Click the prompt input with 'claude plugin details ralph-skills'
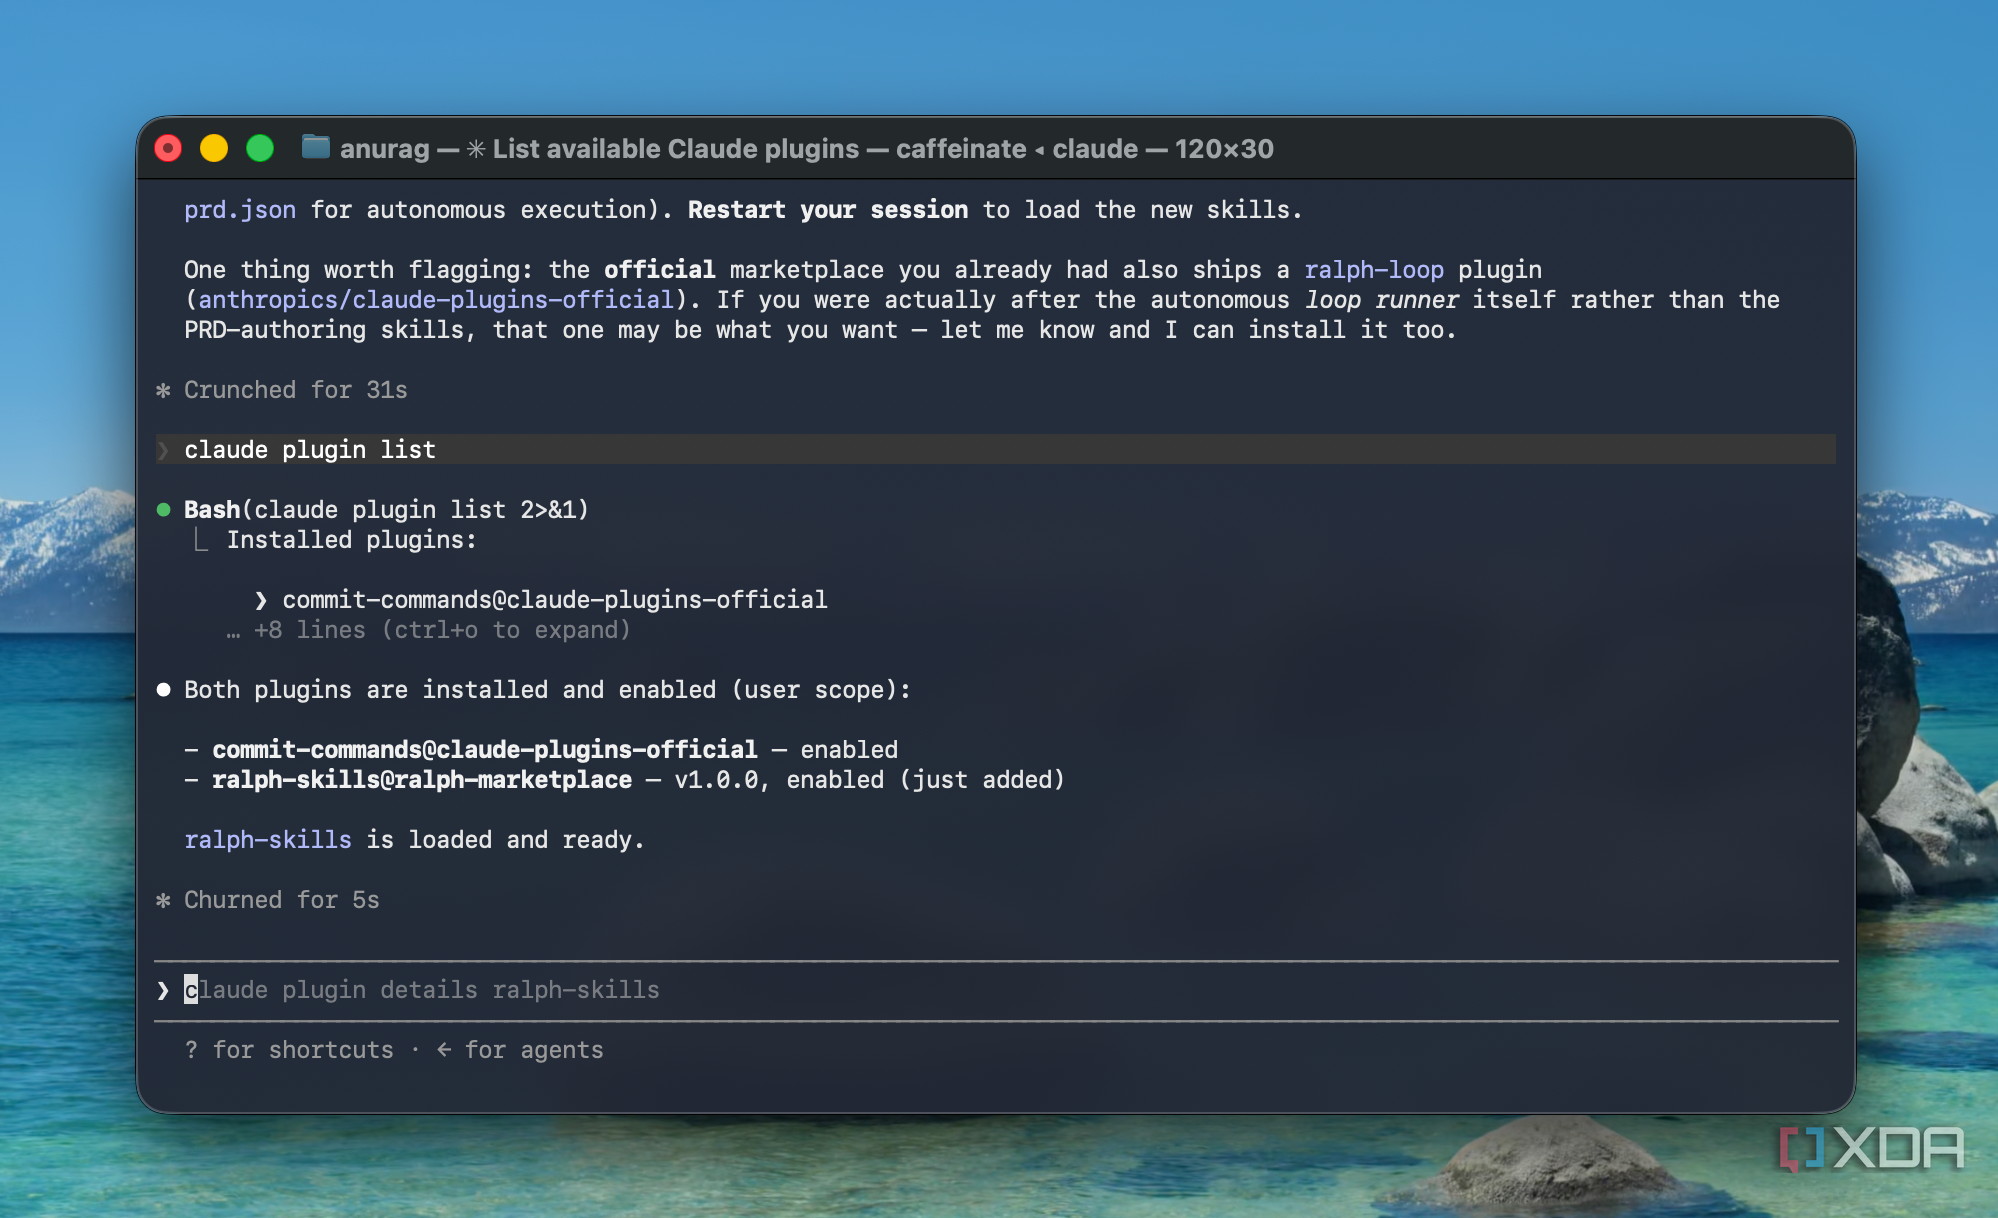Image resolution: width=1998 pixels, height=1218 pixels. click(996, 990)
